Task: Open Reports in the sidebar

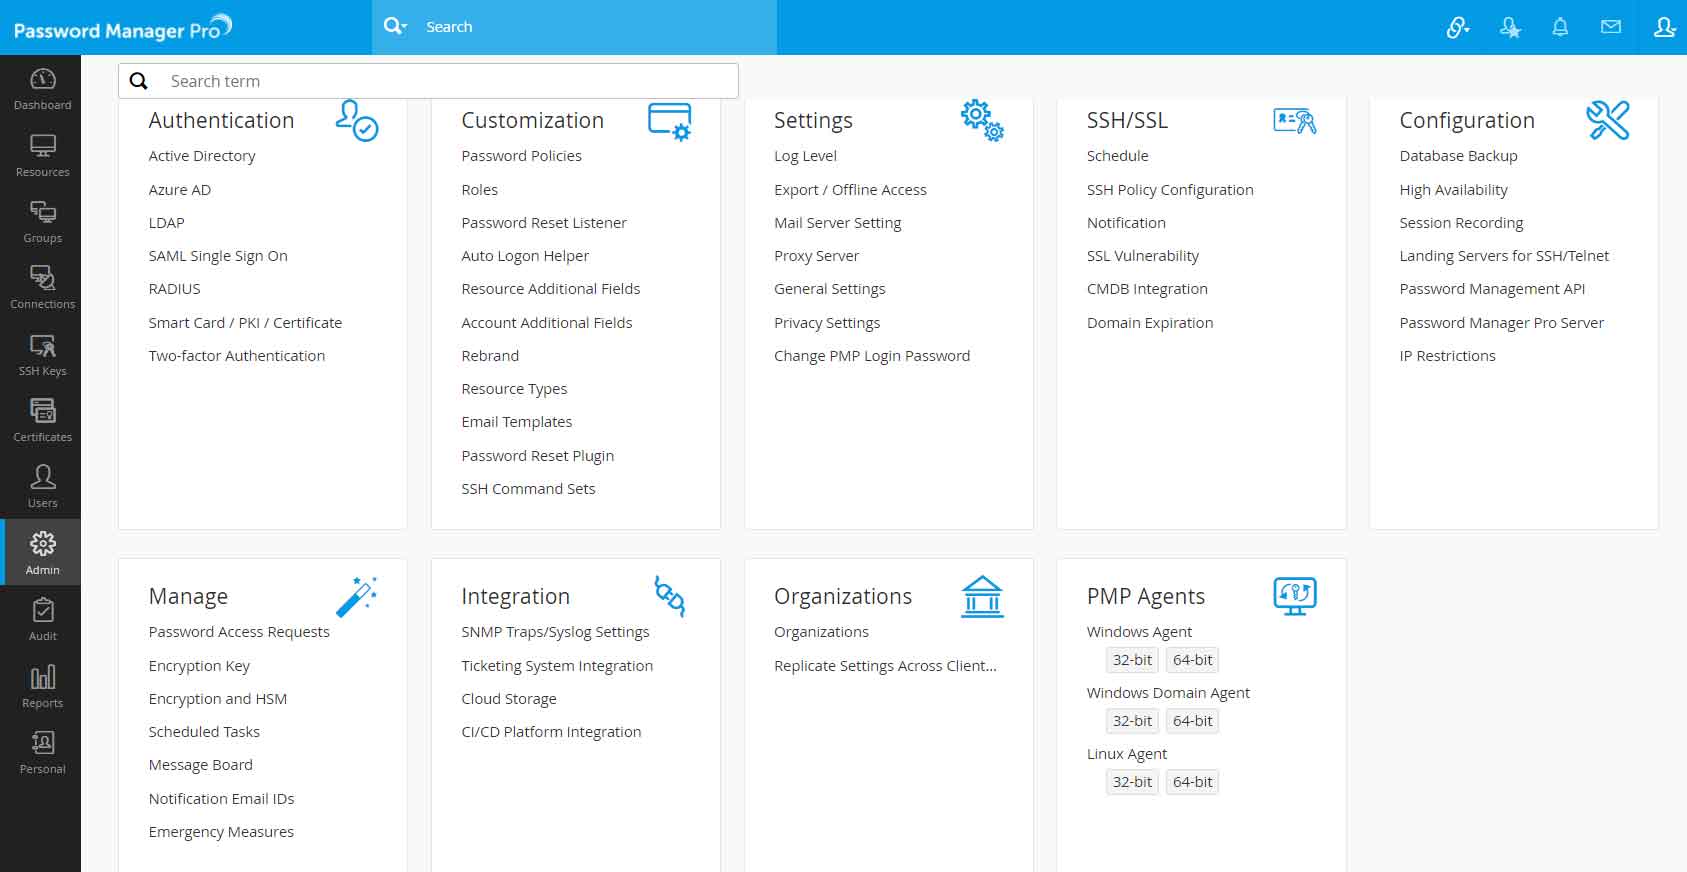Action: pyautogui.click(x=42, y=686)
